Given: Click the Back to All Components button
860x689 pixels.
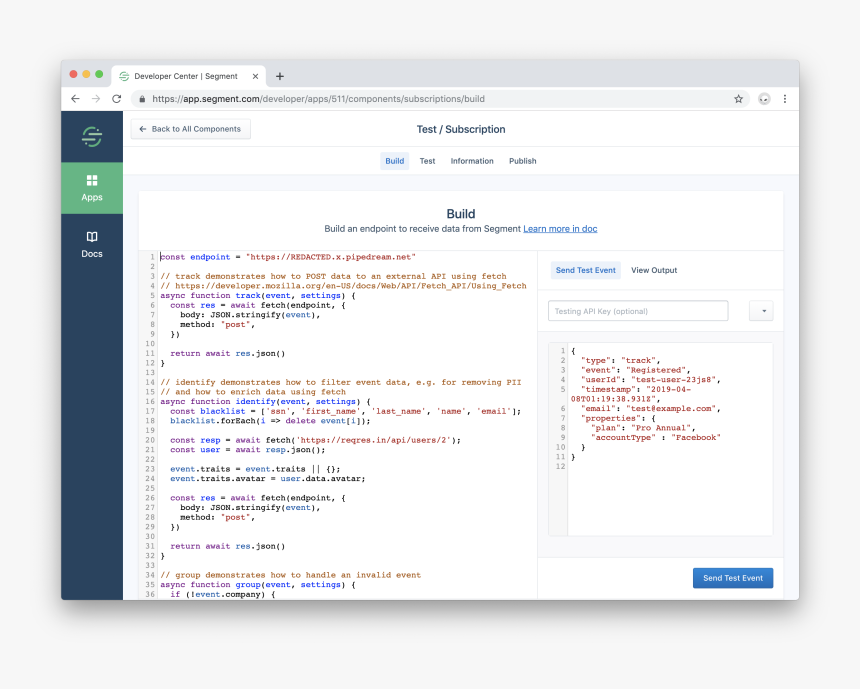Looking at the screenshot, I should (190, 129).
